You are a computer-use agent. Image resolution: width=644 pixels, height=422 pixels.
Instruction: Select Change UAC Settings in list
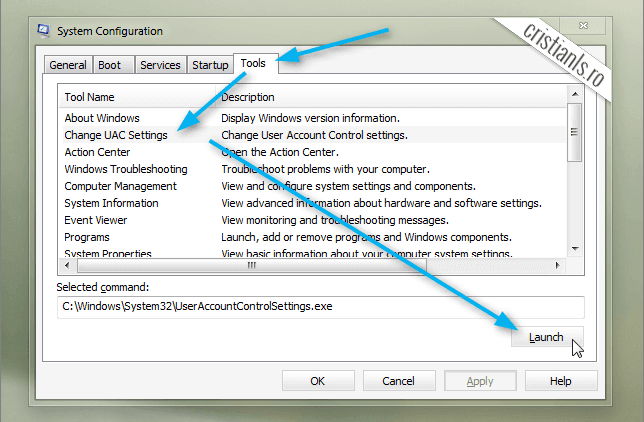pos(116,135)
